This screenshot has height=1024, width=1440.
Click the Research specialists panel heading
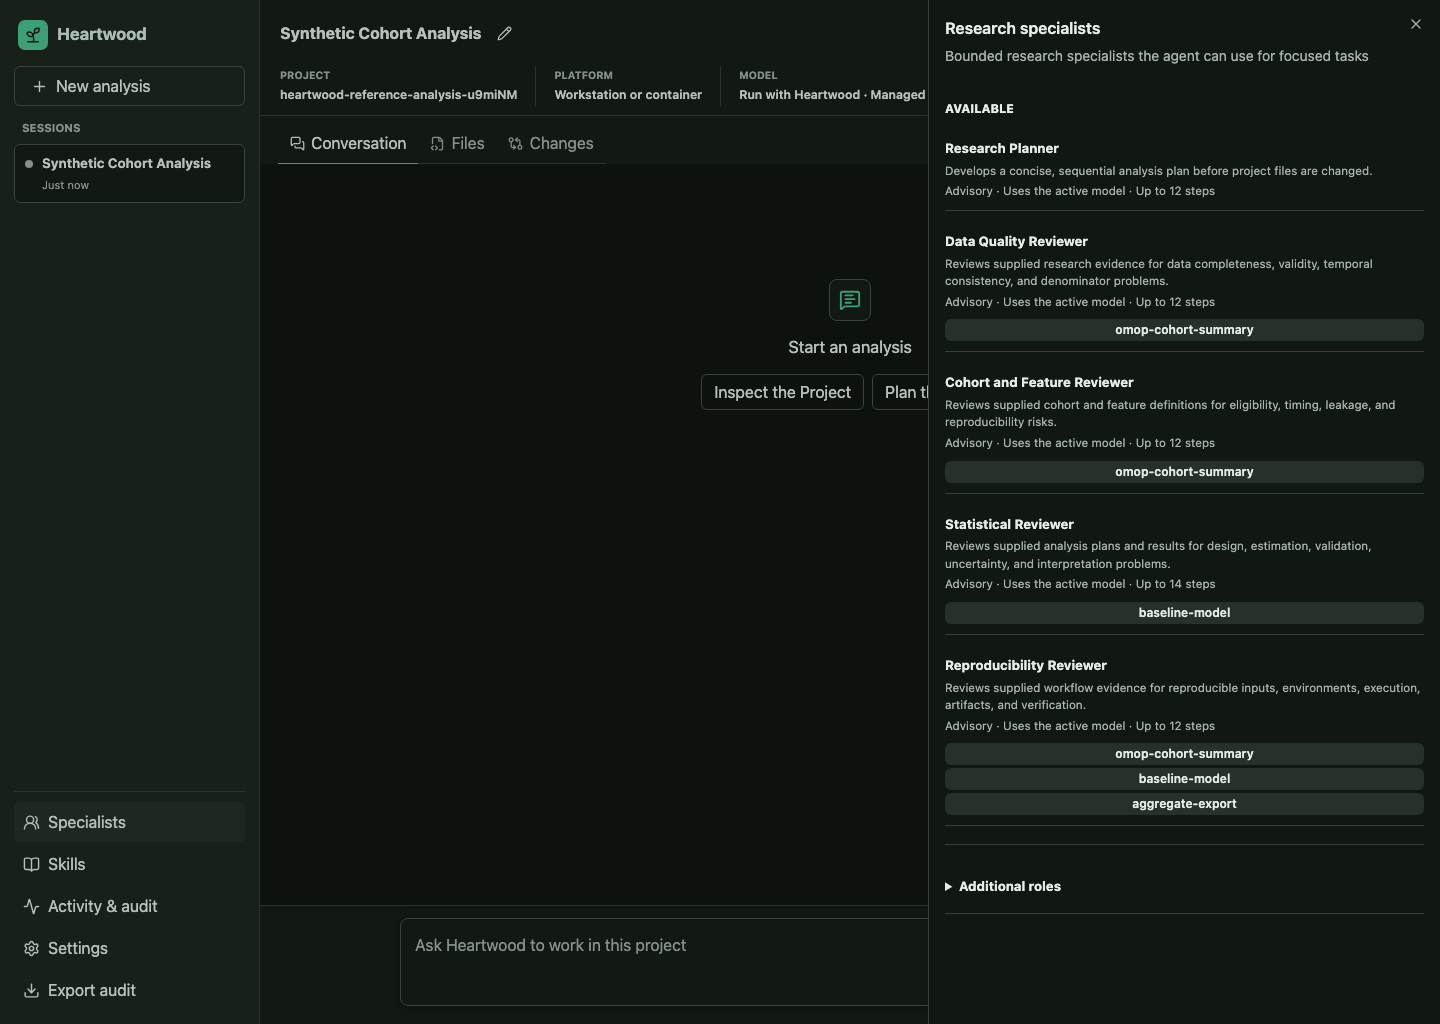click(x=1022, y=29)
